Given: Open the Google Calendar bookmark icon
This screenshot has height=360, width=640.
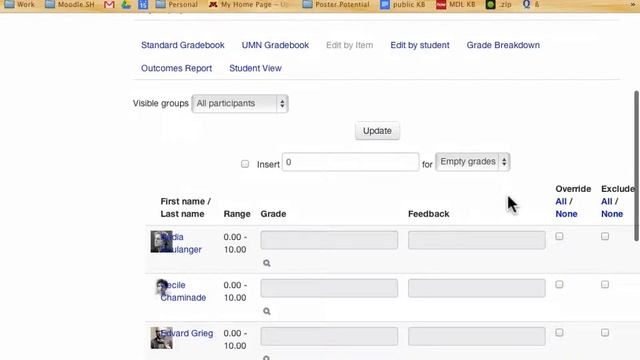Looking at the screenshot, I should coord(143,4).
